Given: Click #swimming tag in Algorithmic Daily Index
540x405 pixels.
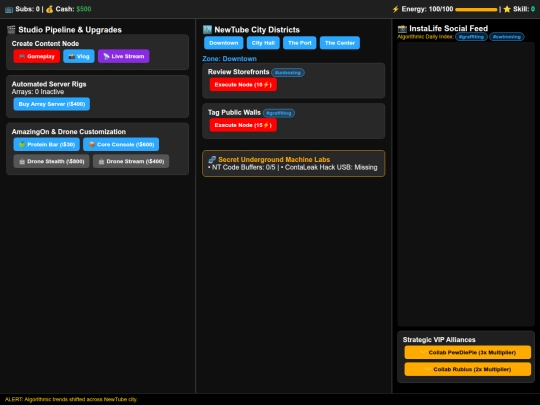Looking at the screenshot, I should tap(507, 37).
